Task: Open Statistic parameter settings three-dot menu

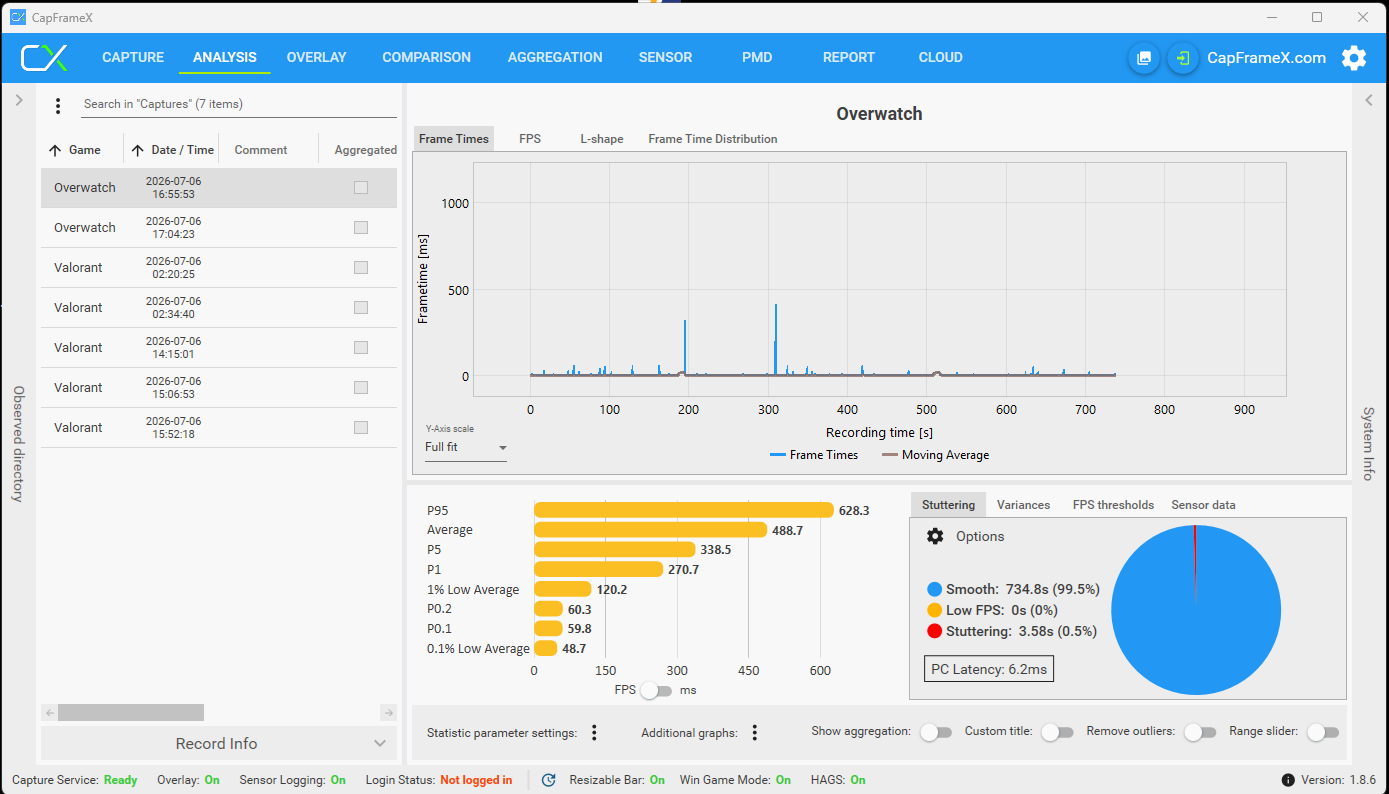Action: click(x=594, y=733)
